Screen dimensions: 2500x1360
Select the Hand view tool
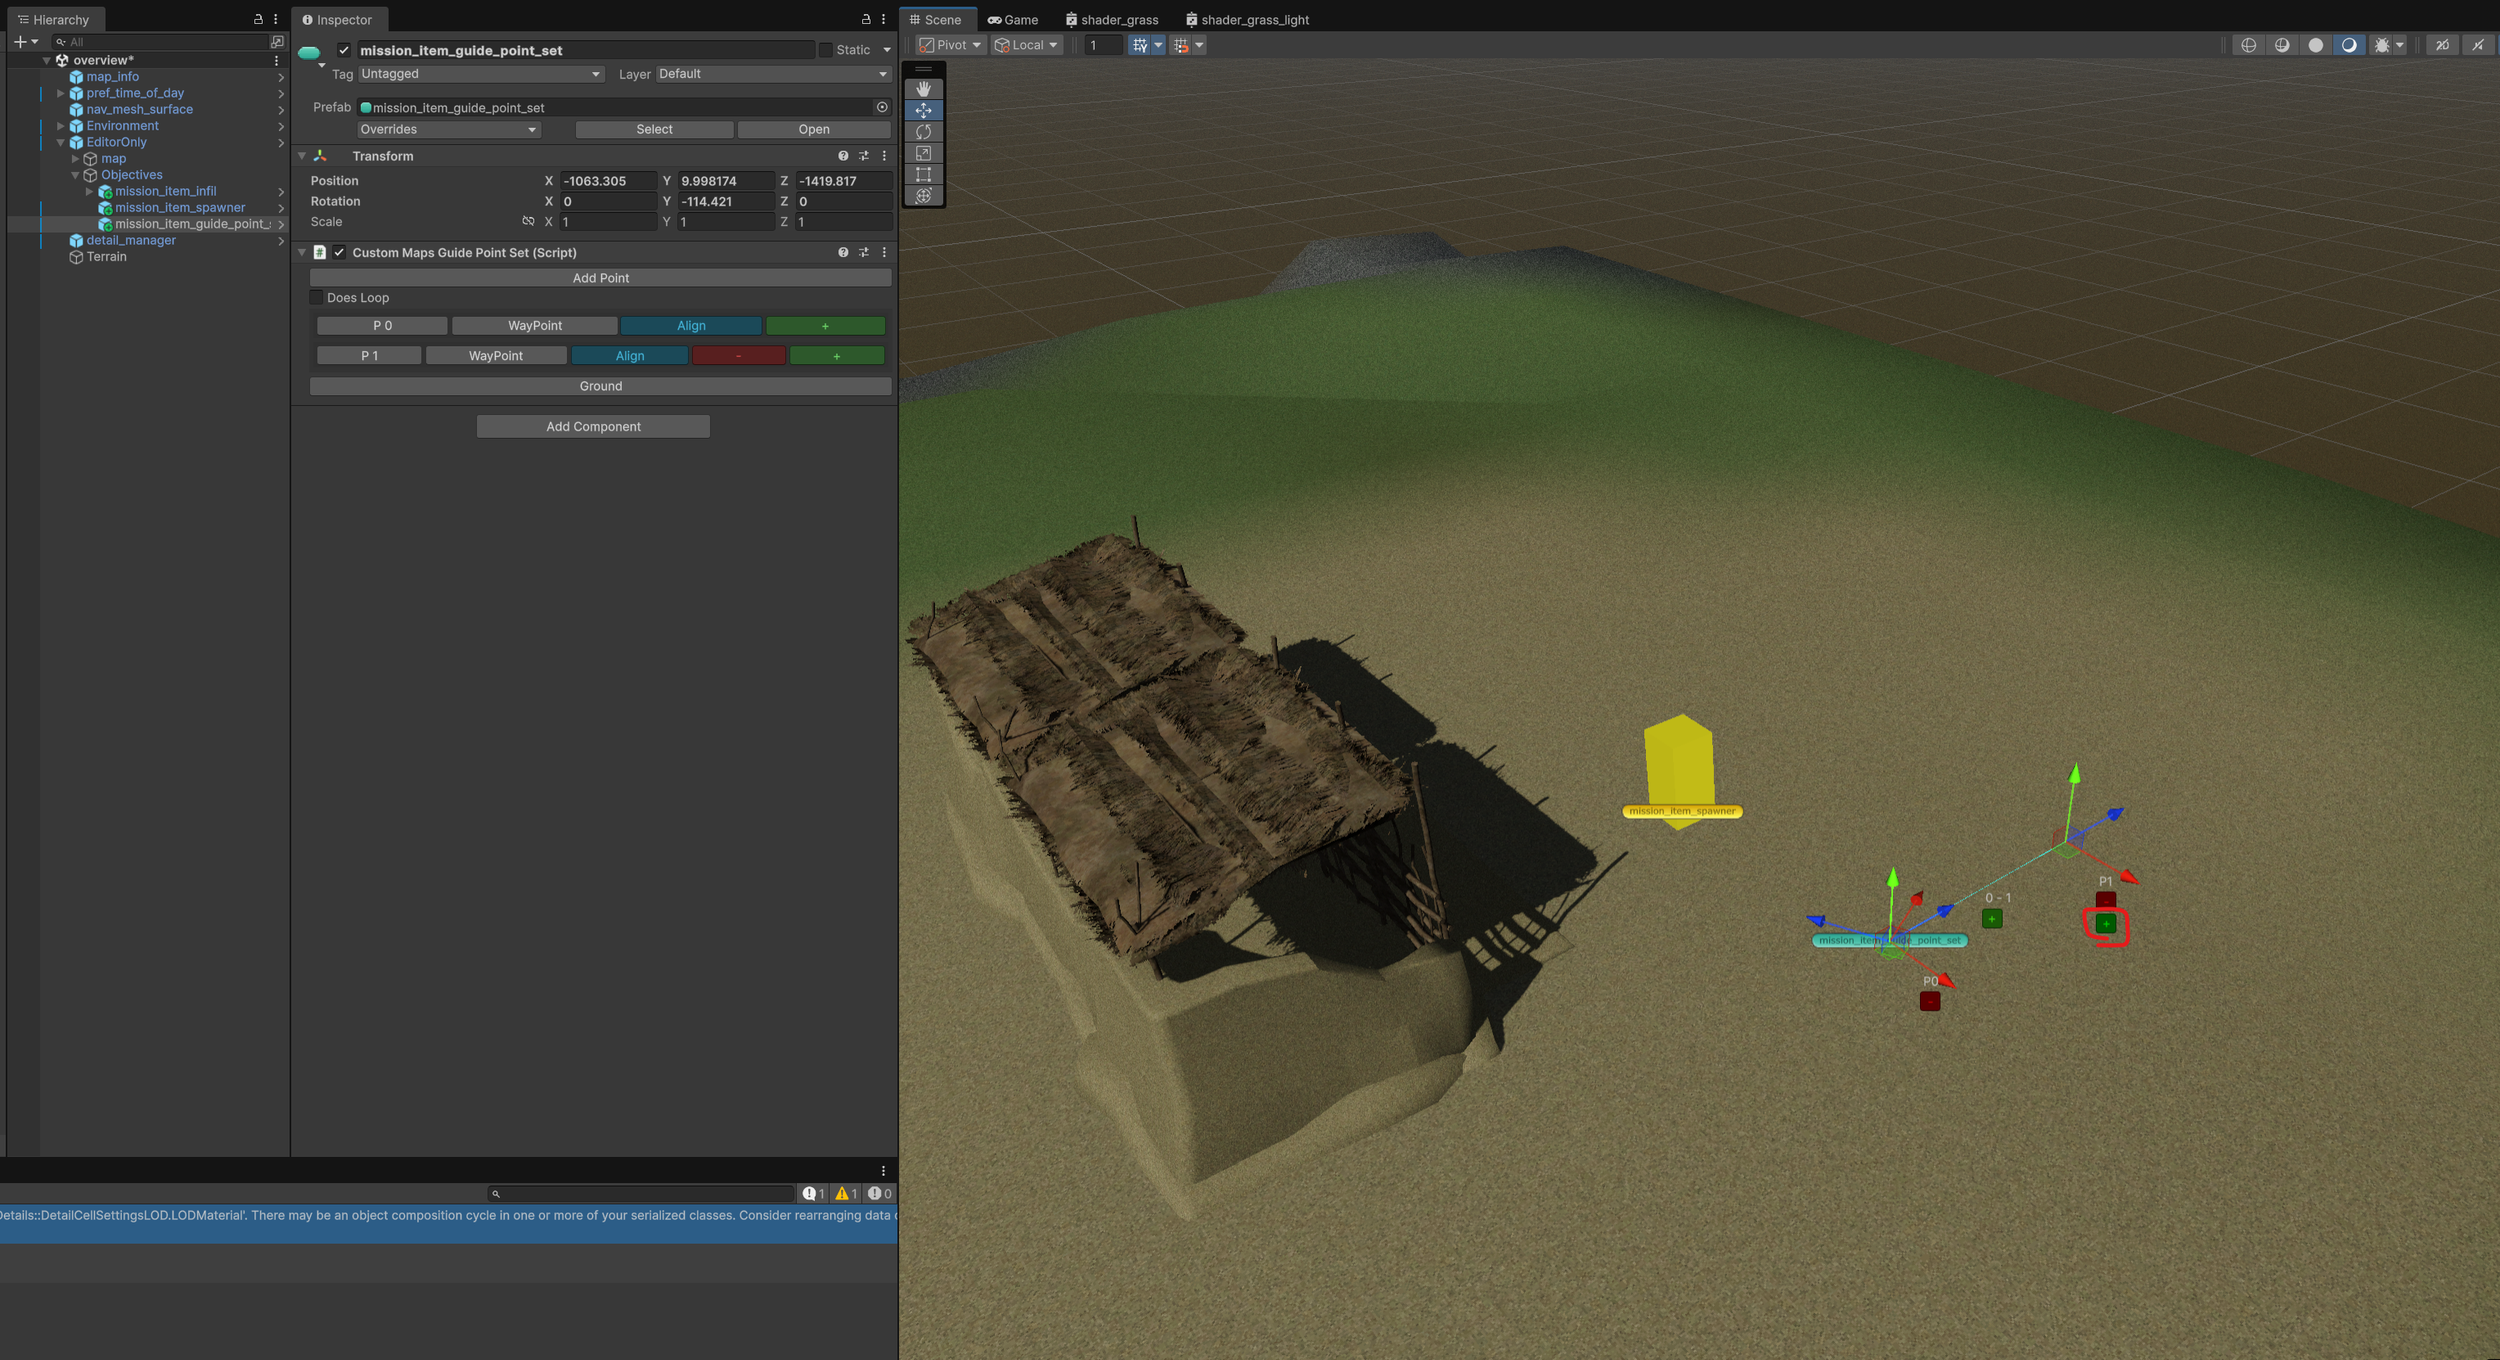coord(923,89)
